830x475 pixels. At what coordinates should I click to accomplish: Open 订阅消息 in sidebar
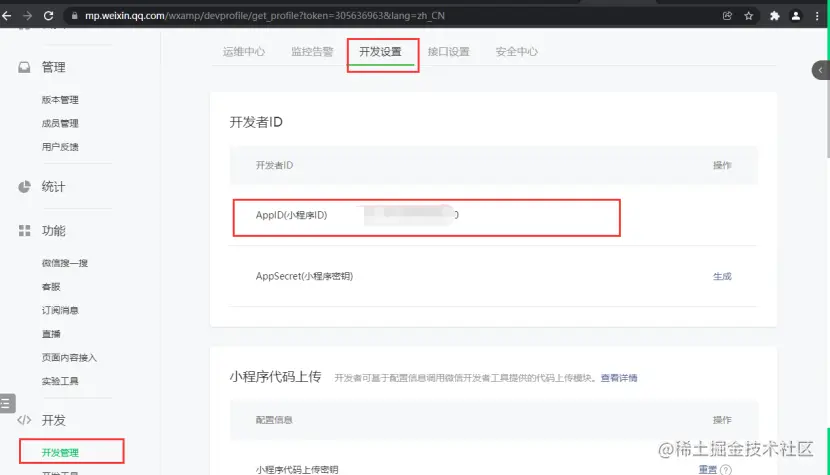[x=60, y=310]
